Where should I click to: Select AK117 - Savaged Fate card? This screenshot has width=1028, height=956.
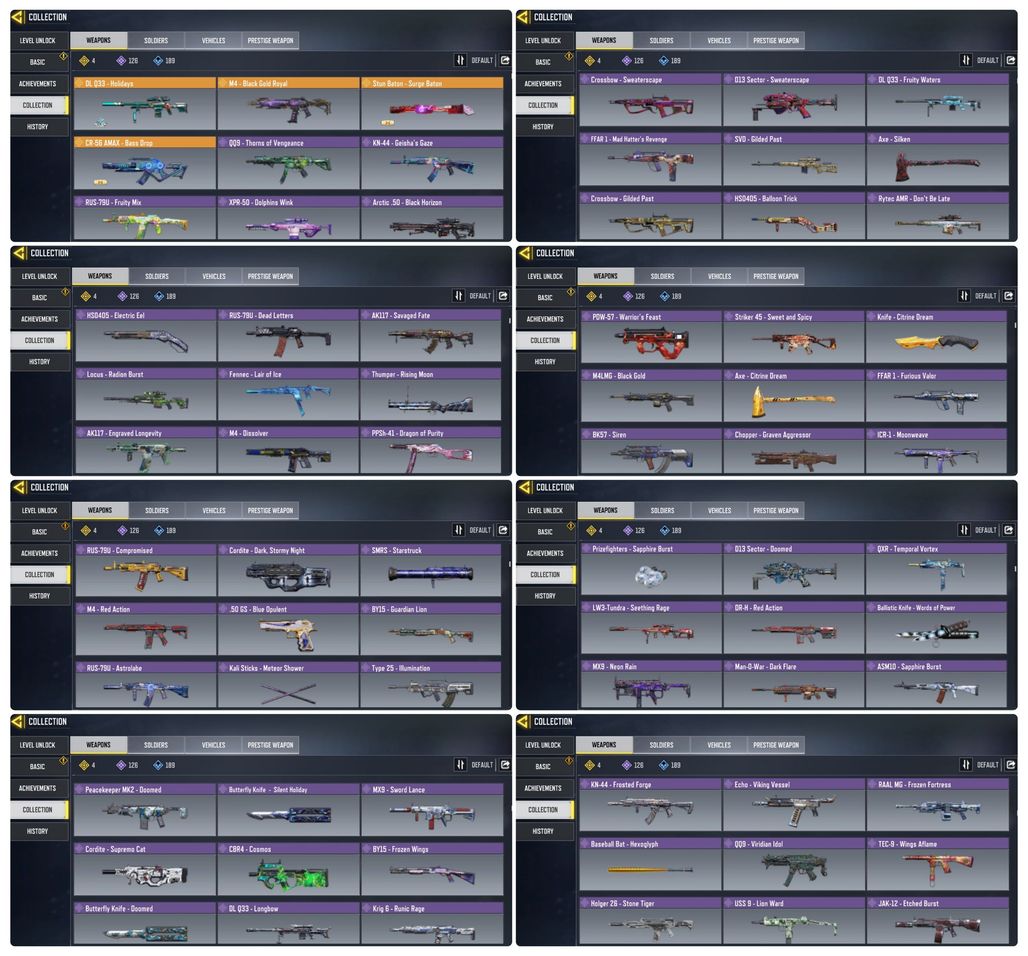[x=430, y=335]
